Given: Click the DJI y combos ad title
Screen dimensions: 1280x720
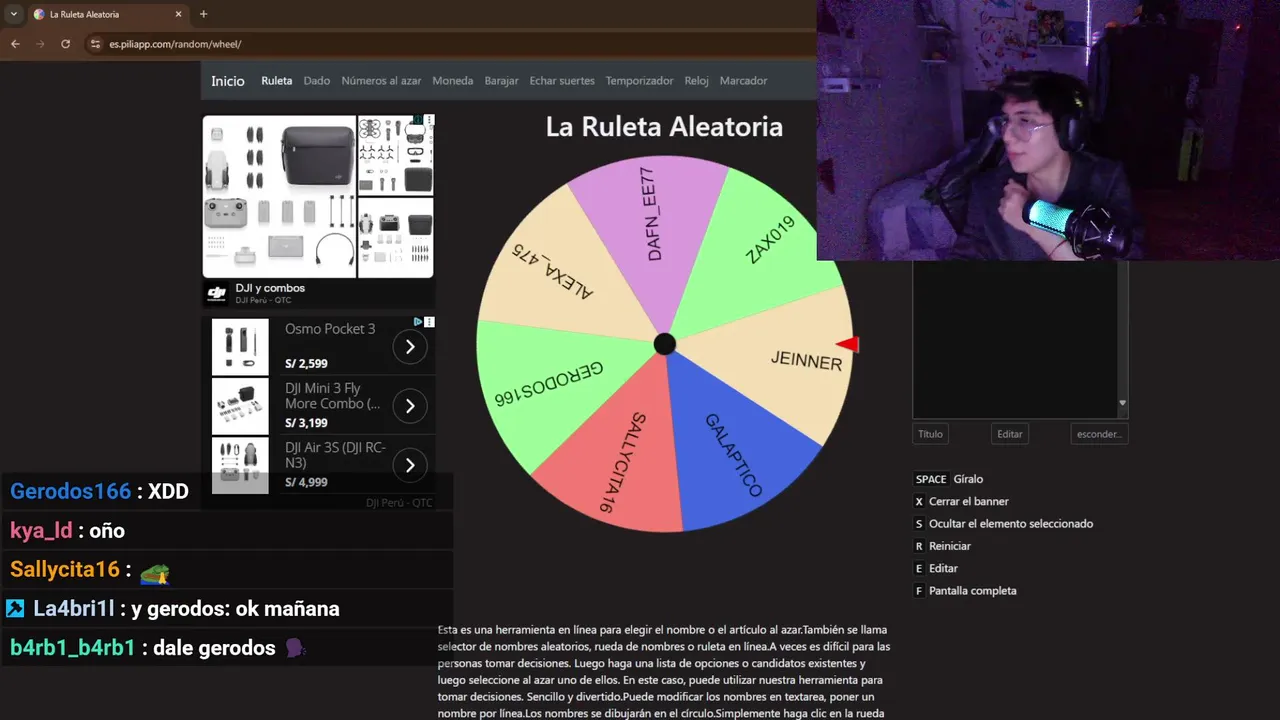Looking at the screenshot, I should pos(270,288).
